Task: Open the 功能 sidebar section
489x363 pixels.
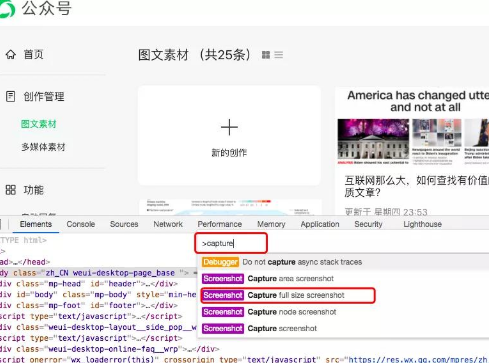Action: click(33, 190)
